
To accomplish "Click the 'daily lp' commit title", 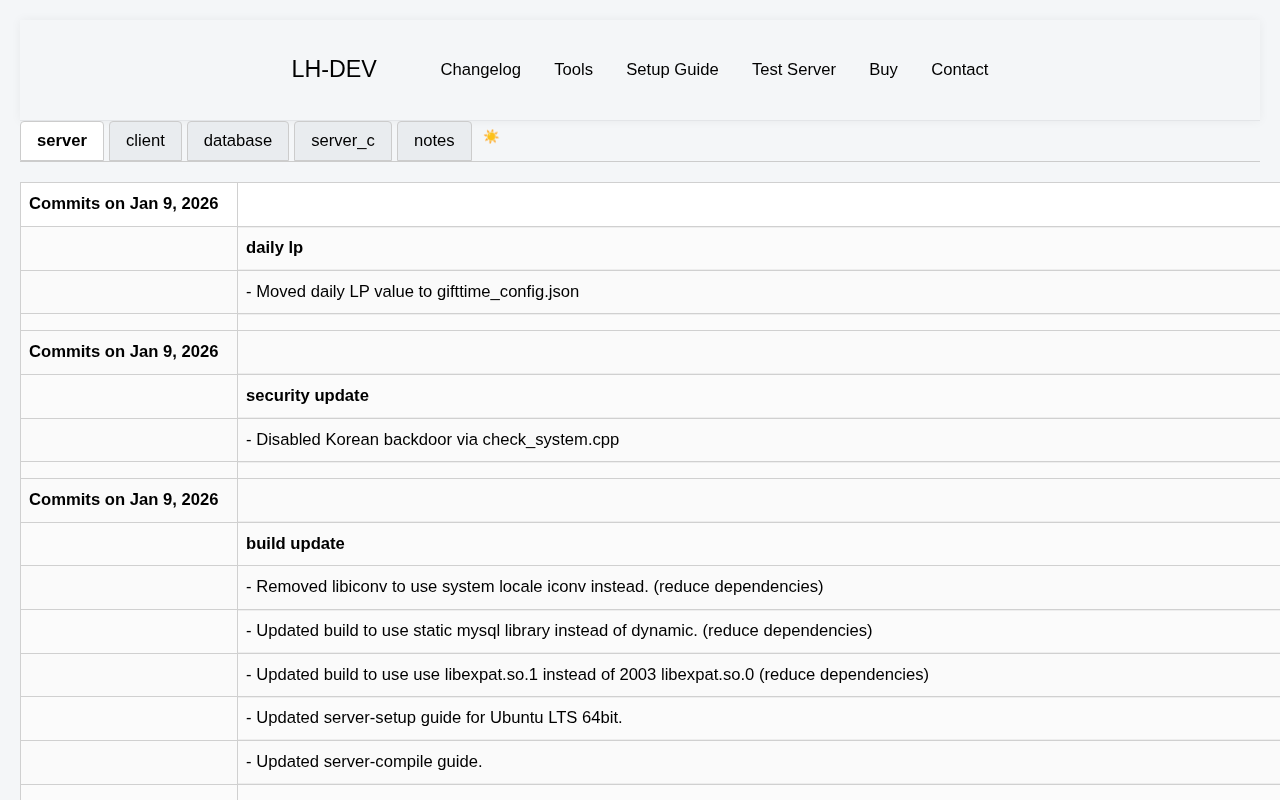I will click(274, 247).
